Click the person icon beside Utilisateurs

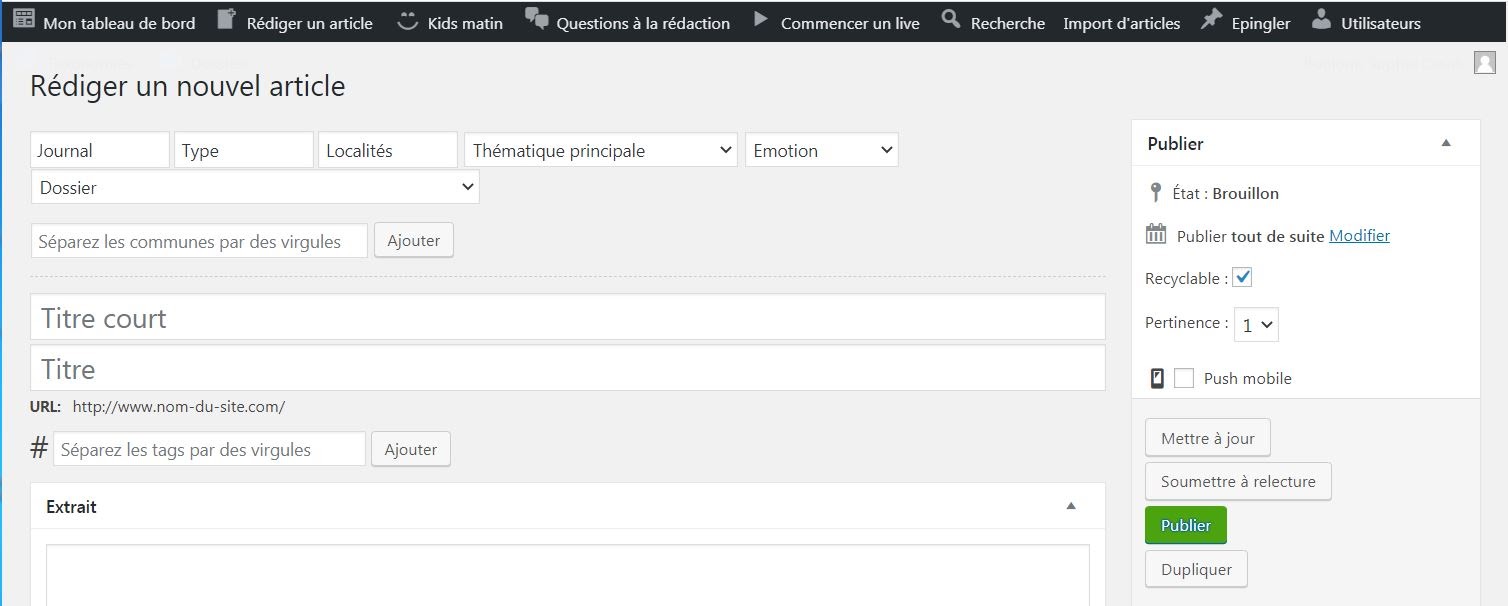(x=1321, y=20)
